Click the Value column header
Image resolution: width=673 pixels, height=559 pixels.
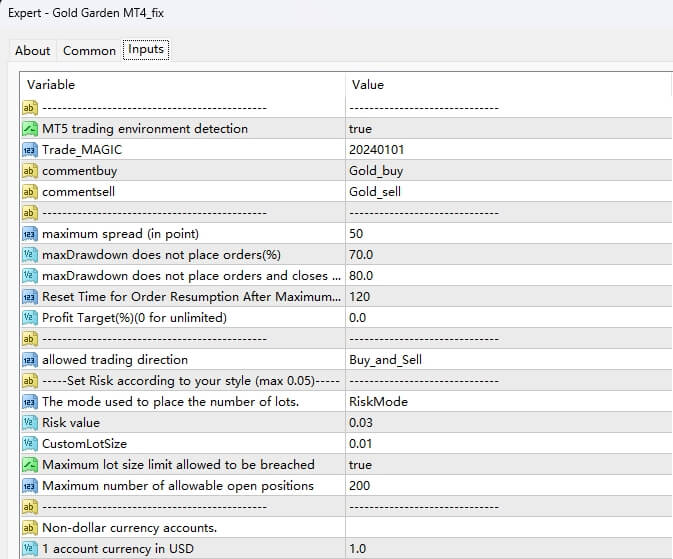pos(368,85)
